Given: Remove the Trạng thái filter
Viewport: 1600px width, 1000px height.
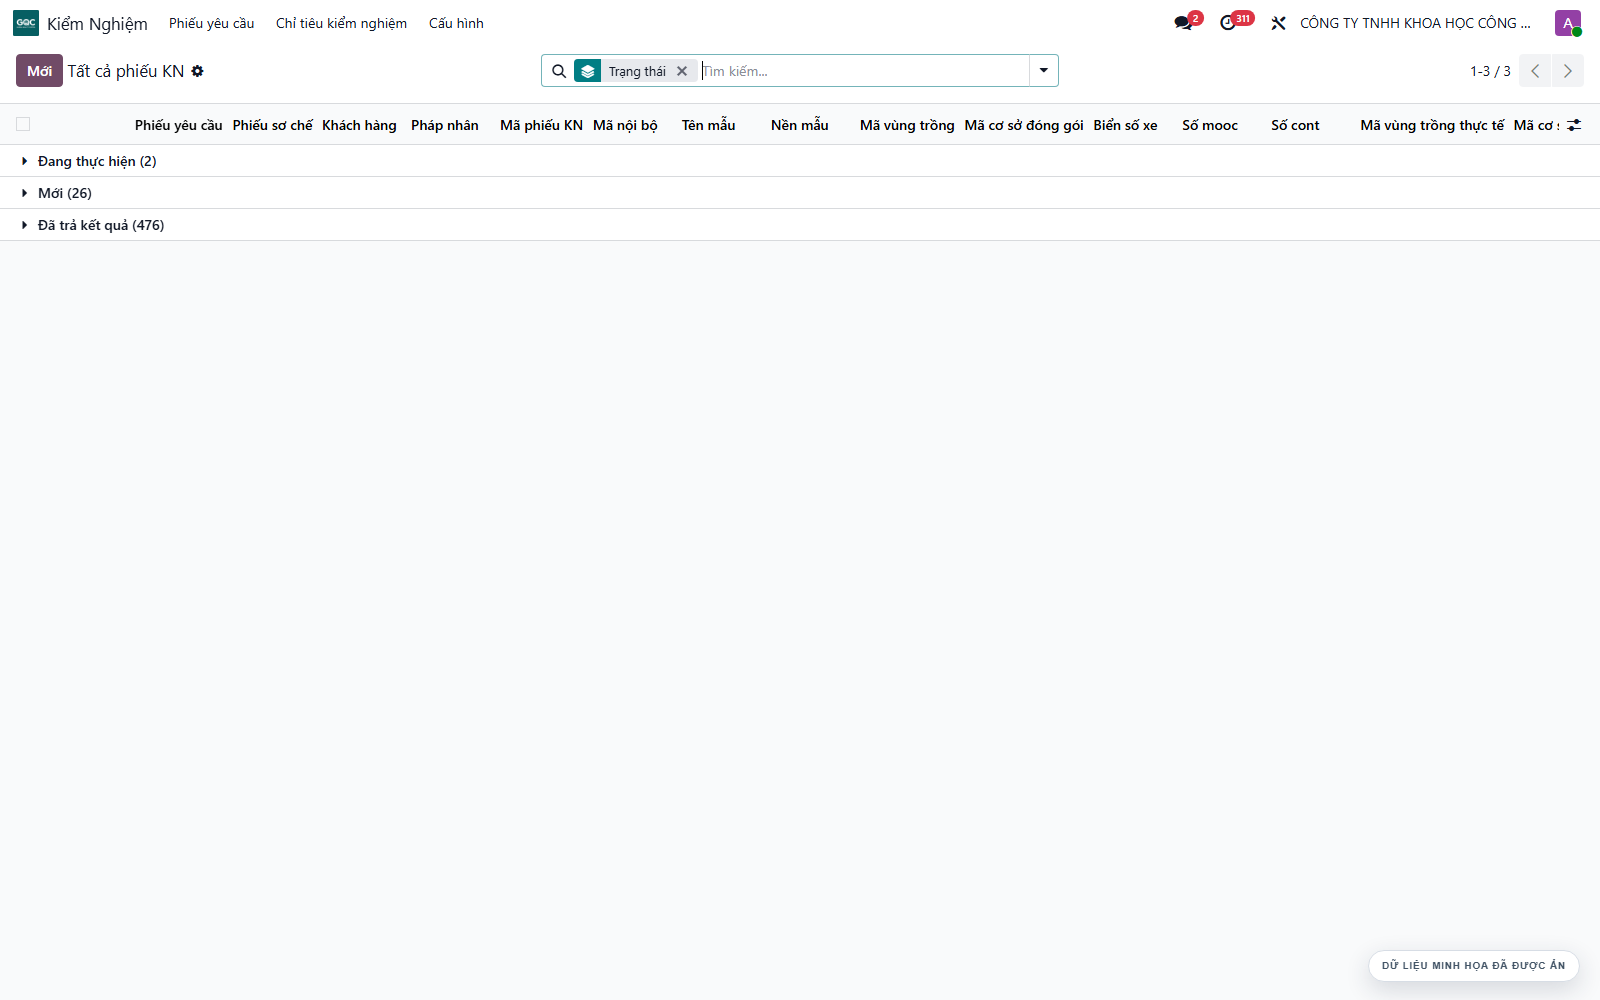Looking at the screenshot, I should pos(682,71).
